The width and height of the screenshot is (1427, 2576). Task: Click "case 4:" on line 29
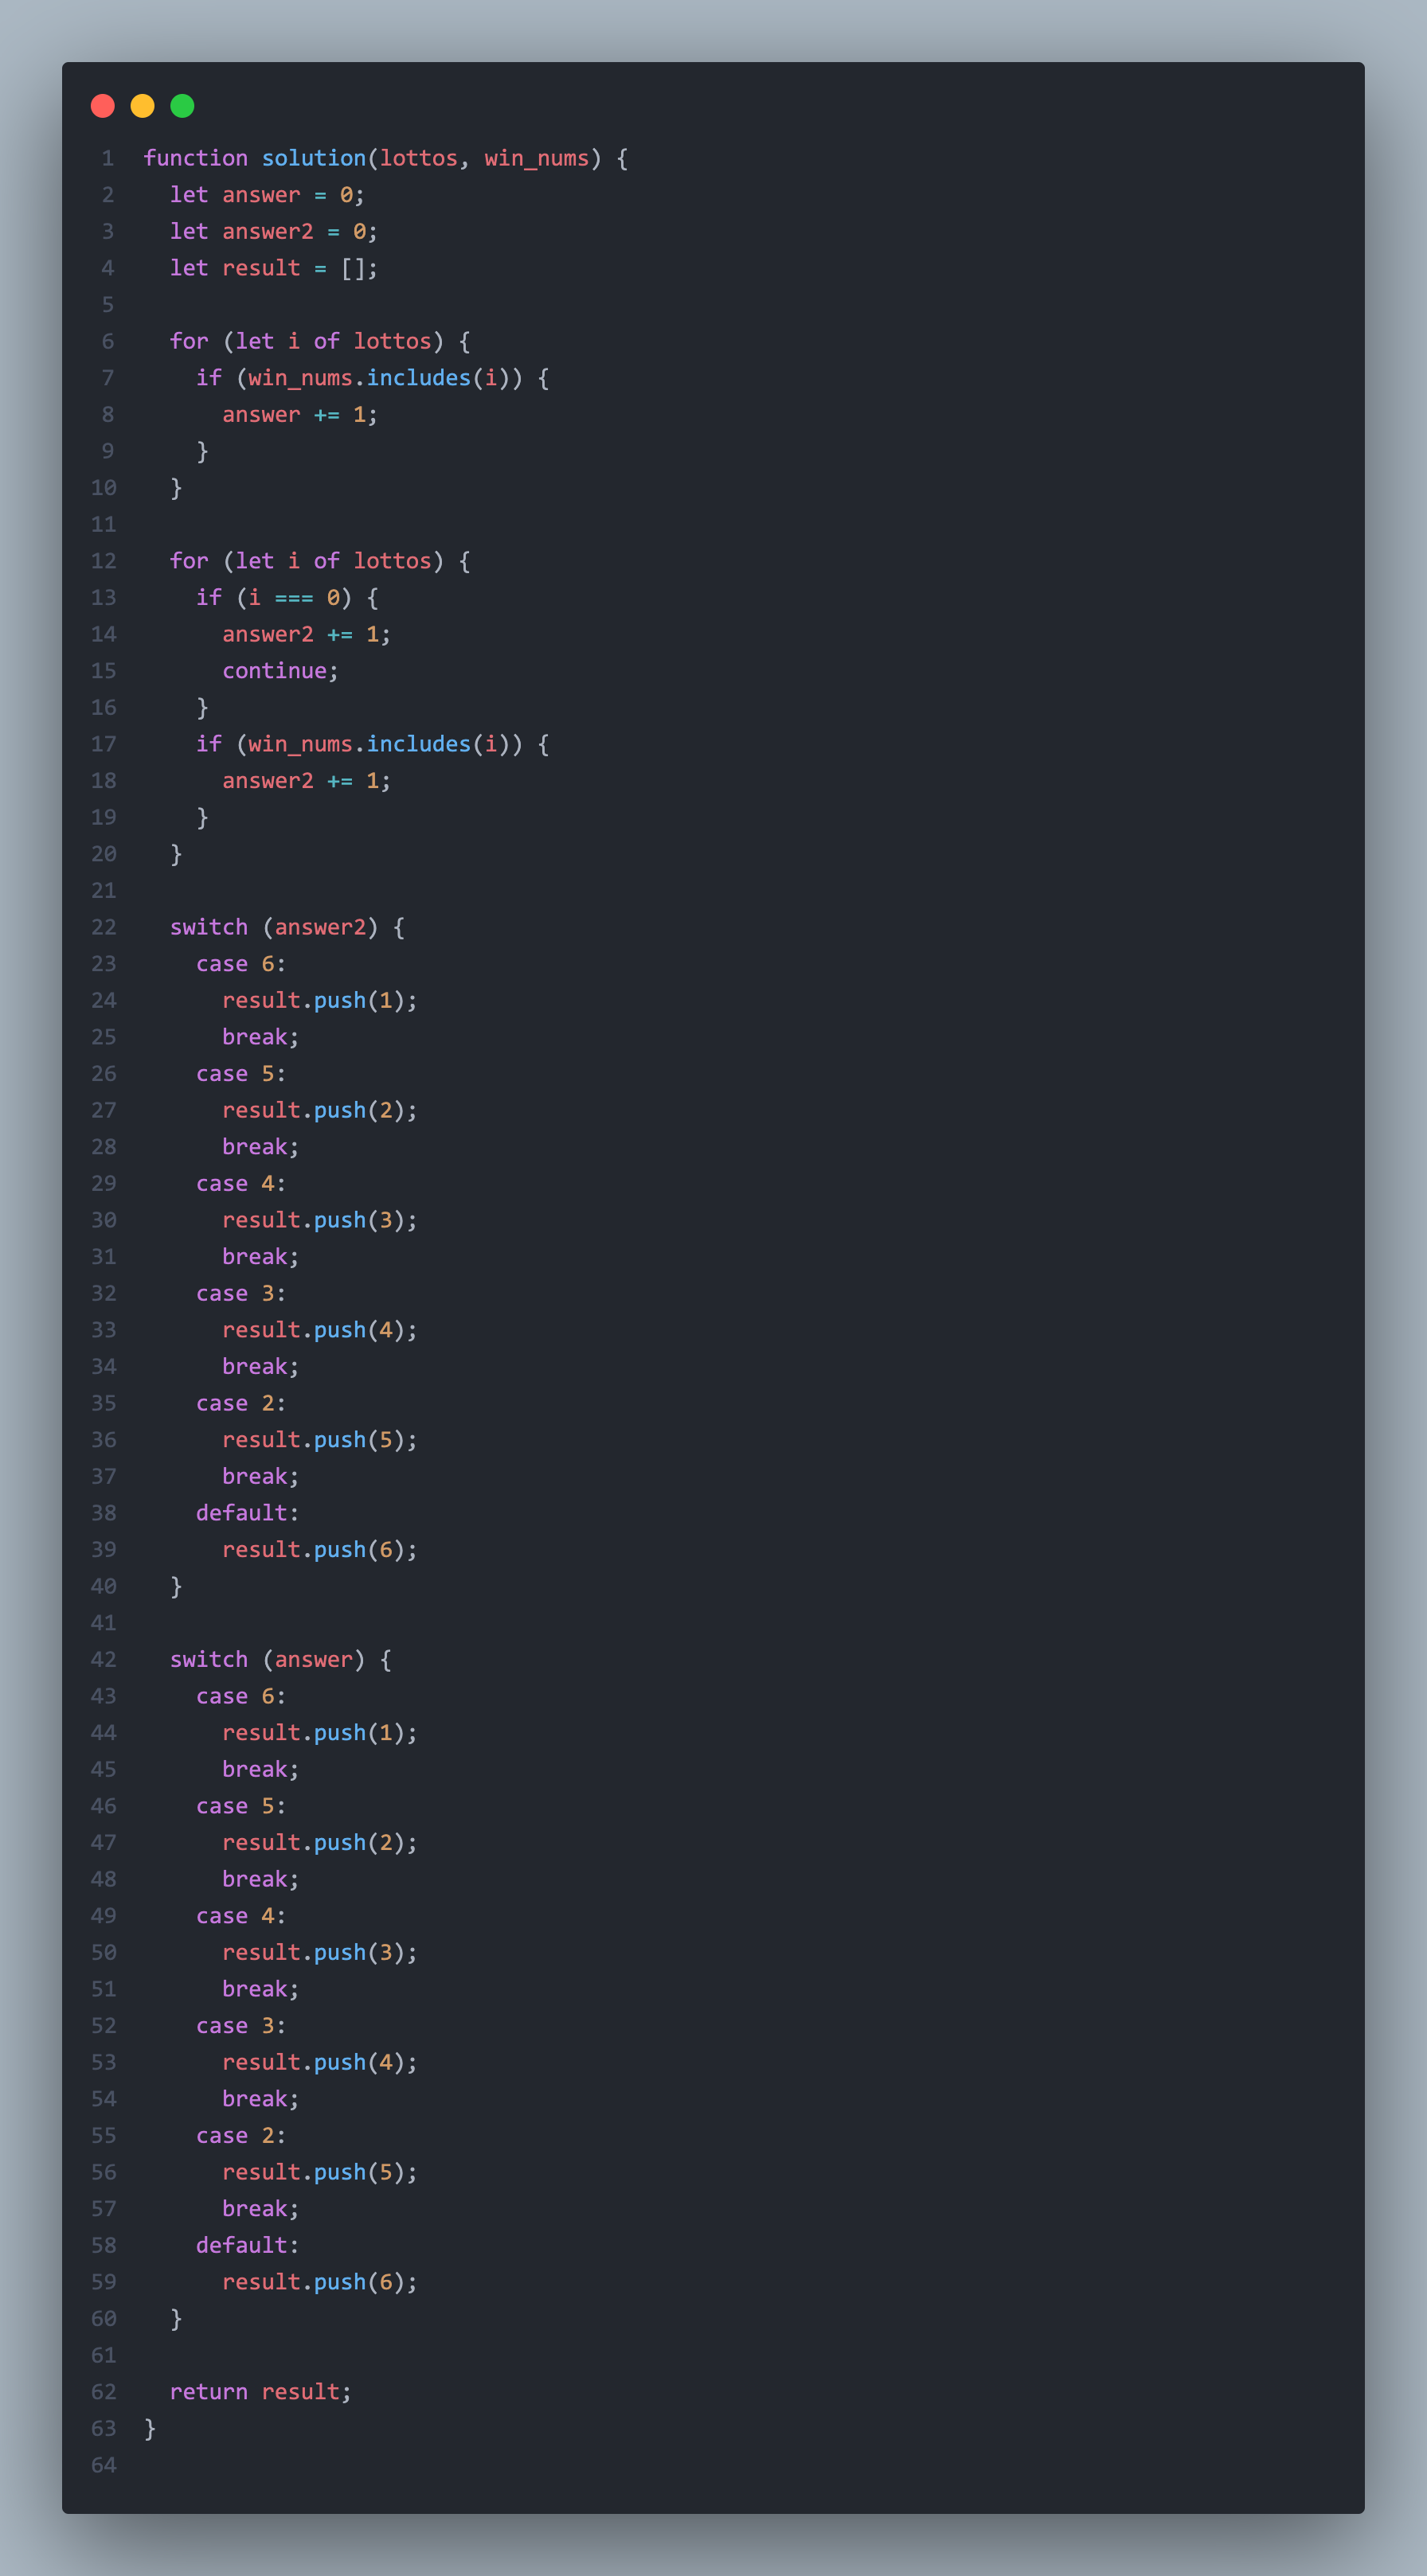(241, 1184)
